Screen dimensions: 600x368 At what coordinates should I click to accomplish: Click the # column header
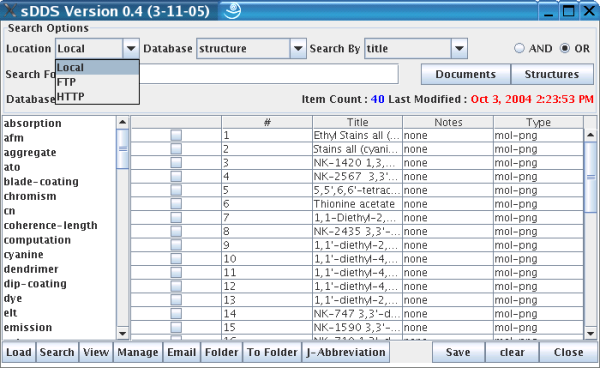(x=267, y=122)
